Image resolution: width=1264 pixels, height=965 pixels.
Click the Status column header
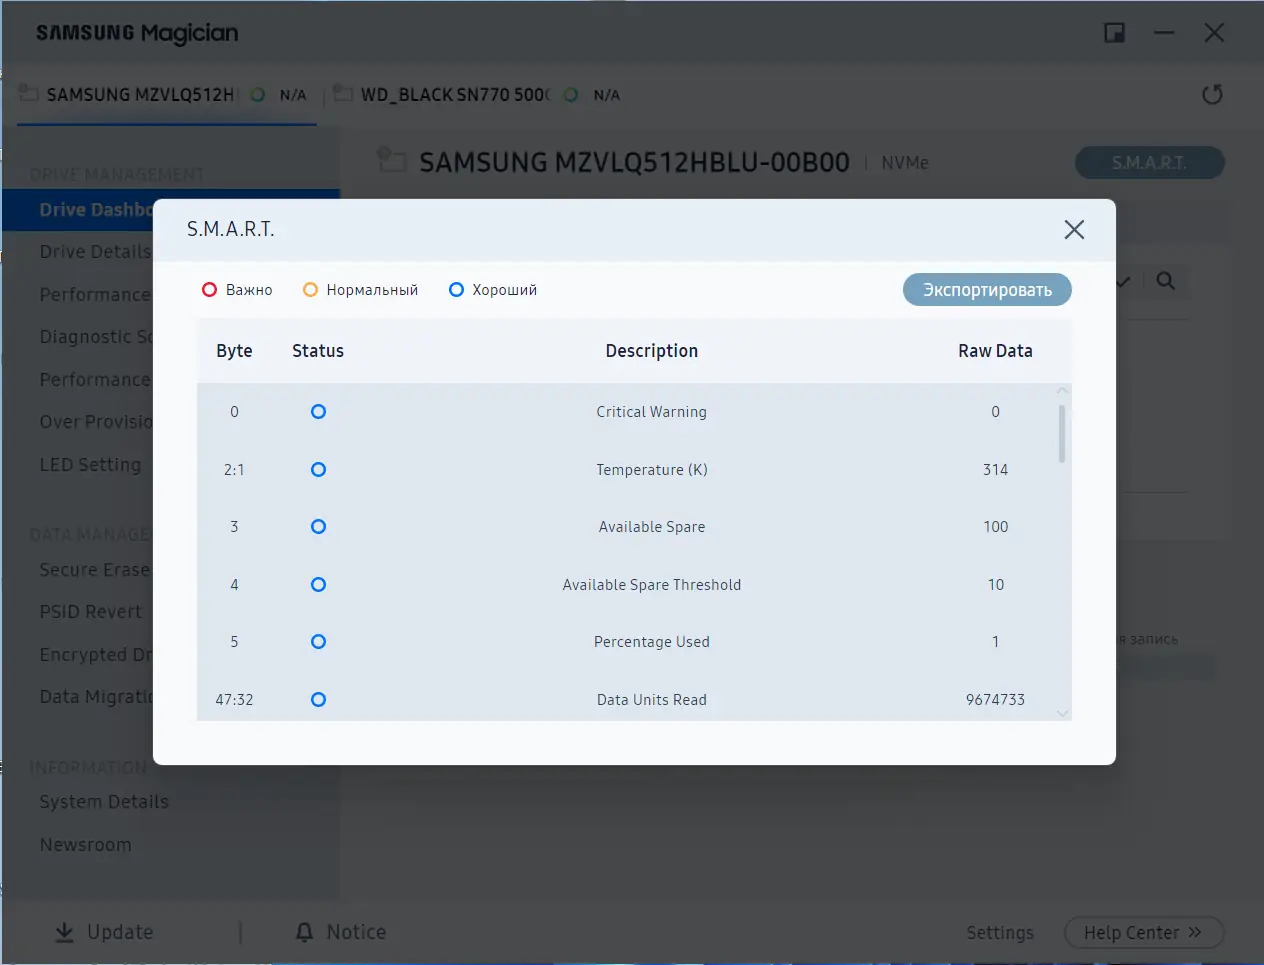coord(318,351)
